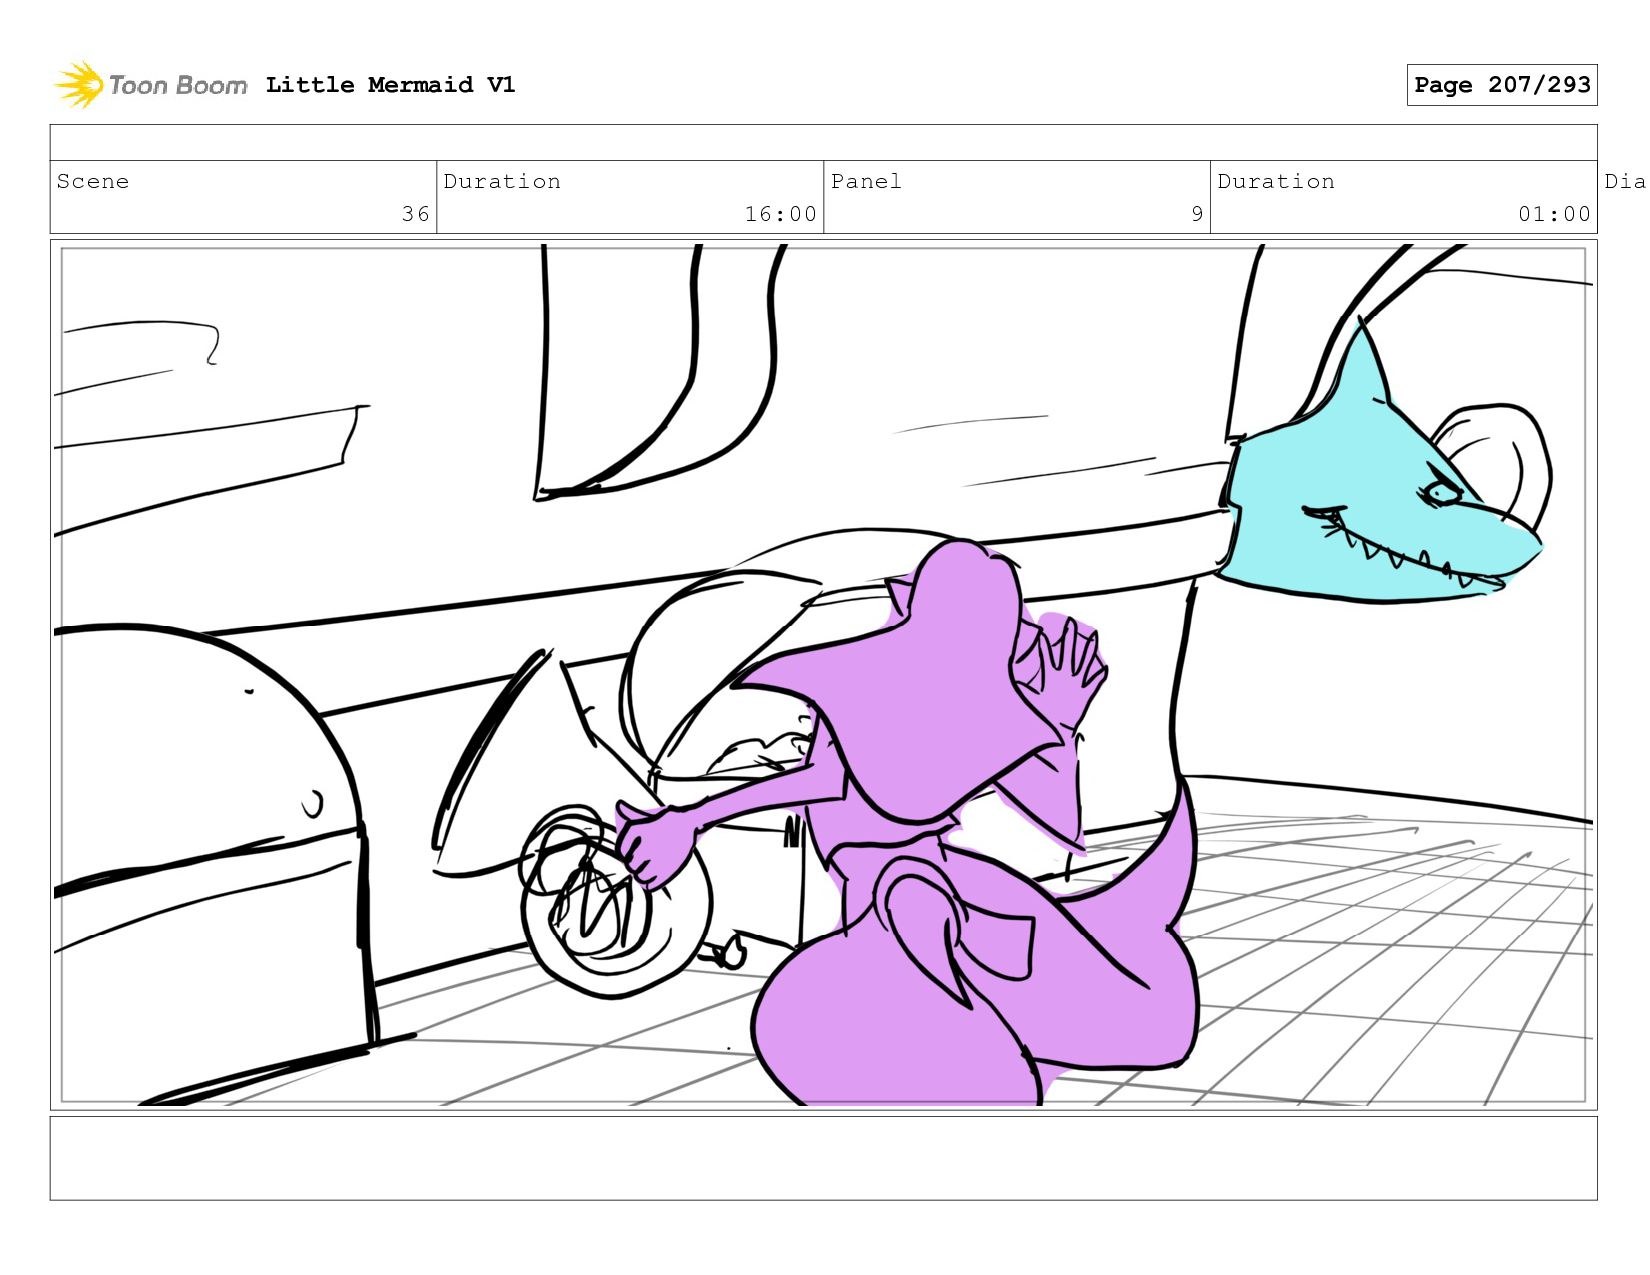This screenshot has width=1650, height=1275.
Task: Click the storyboard panel drawing
Action: click(823, 675)
